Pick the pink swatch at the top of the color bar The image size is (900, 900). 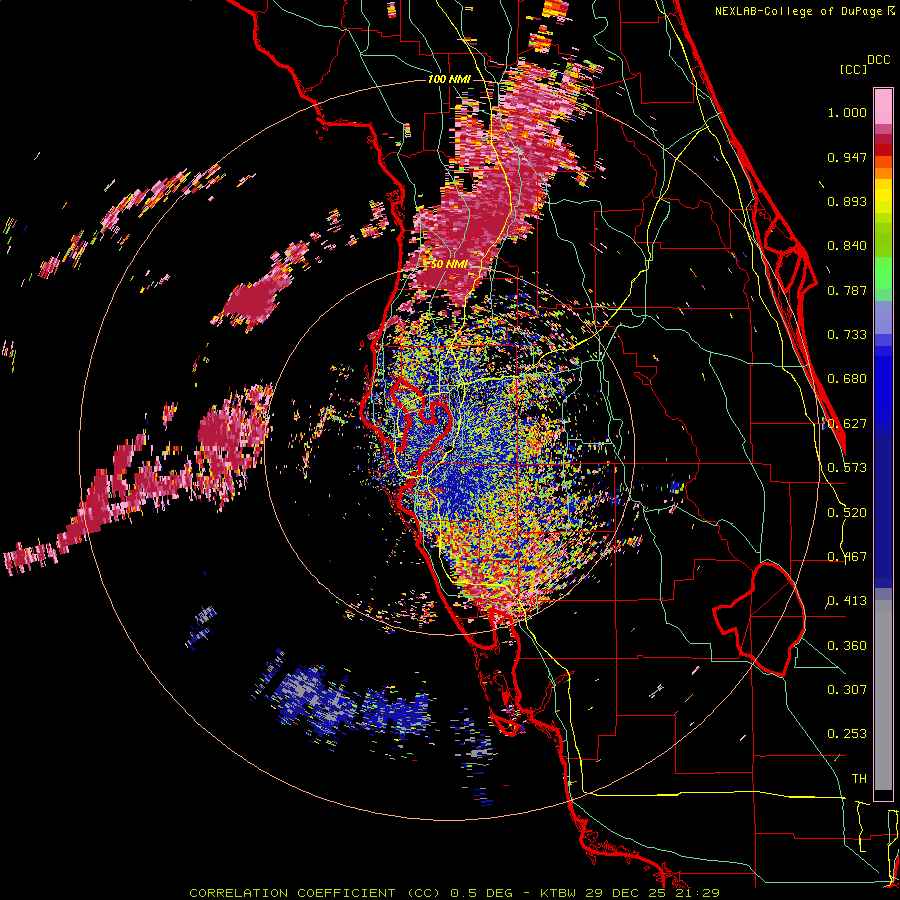pyautogui.click(x=883, y=106)
